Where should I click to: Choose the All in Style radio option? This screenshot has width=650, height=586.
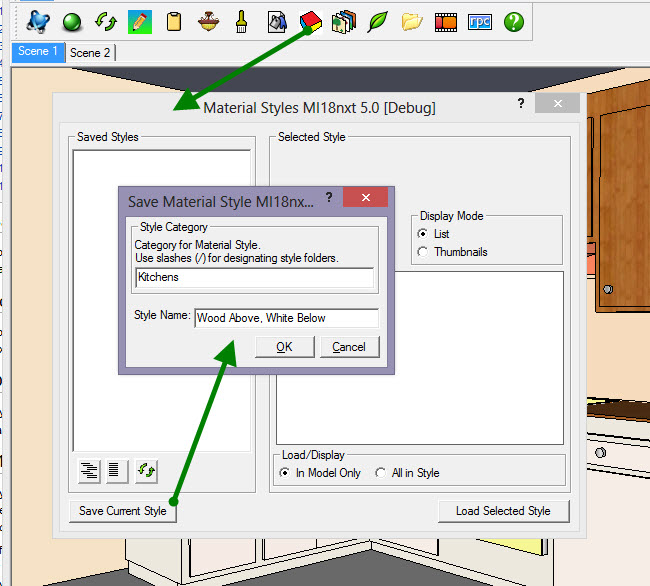381,473
